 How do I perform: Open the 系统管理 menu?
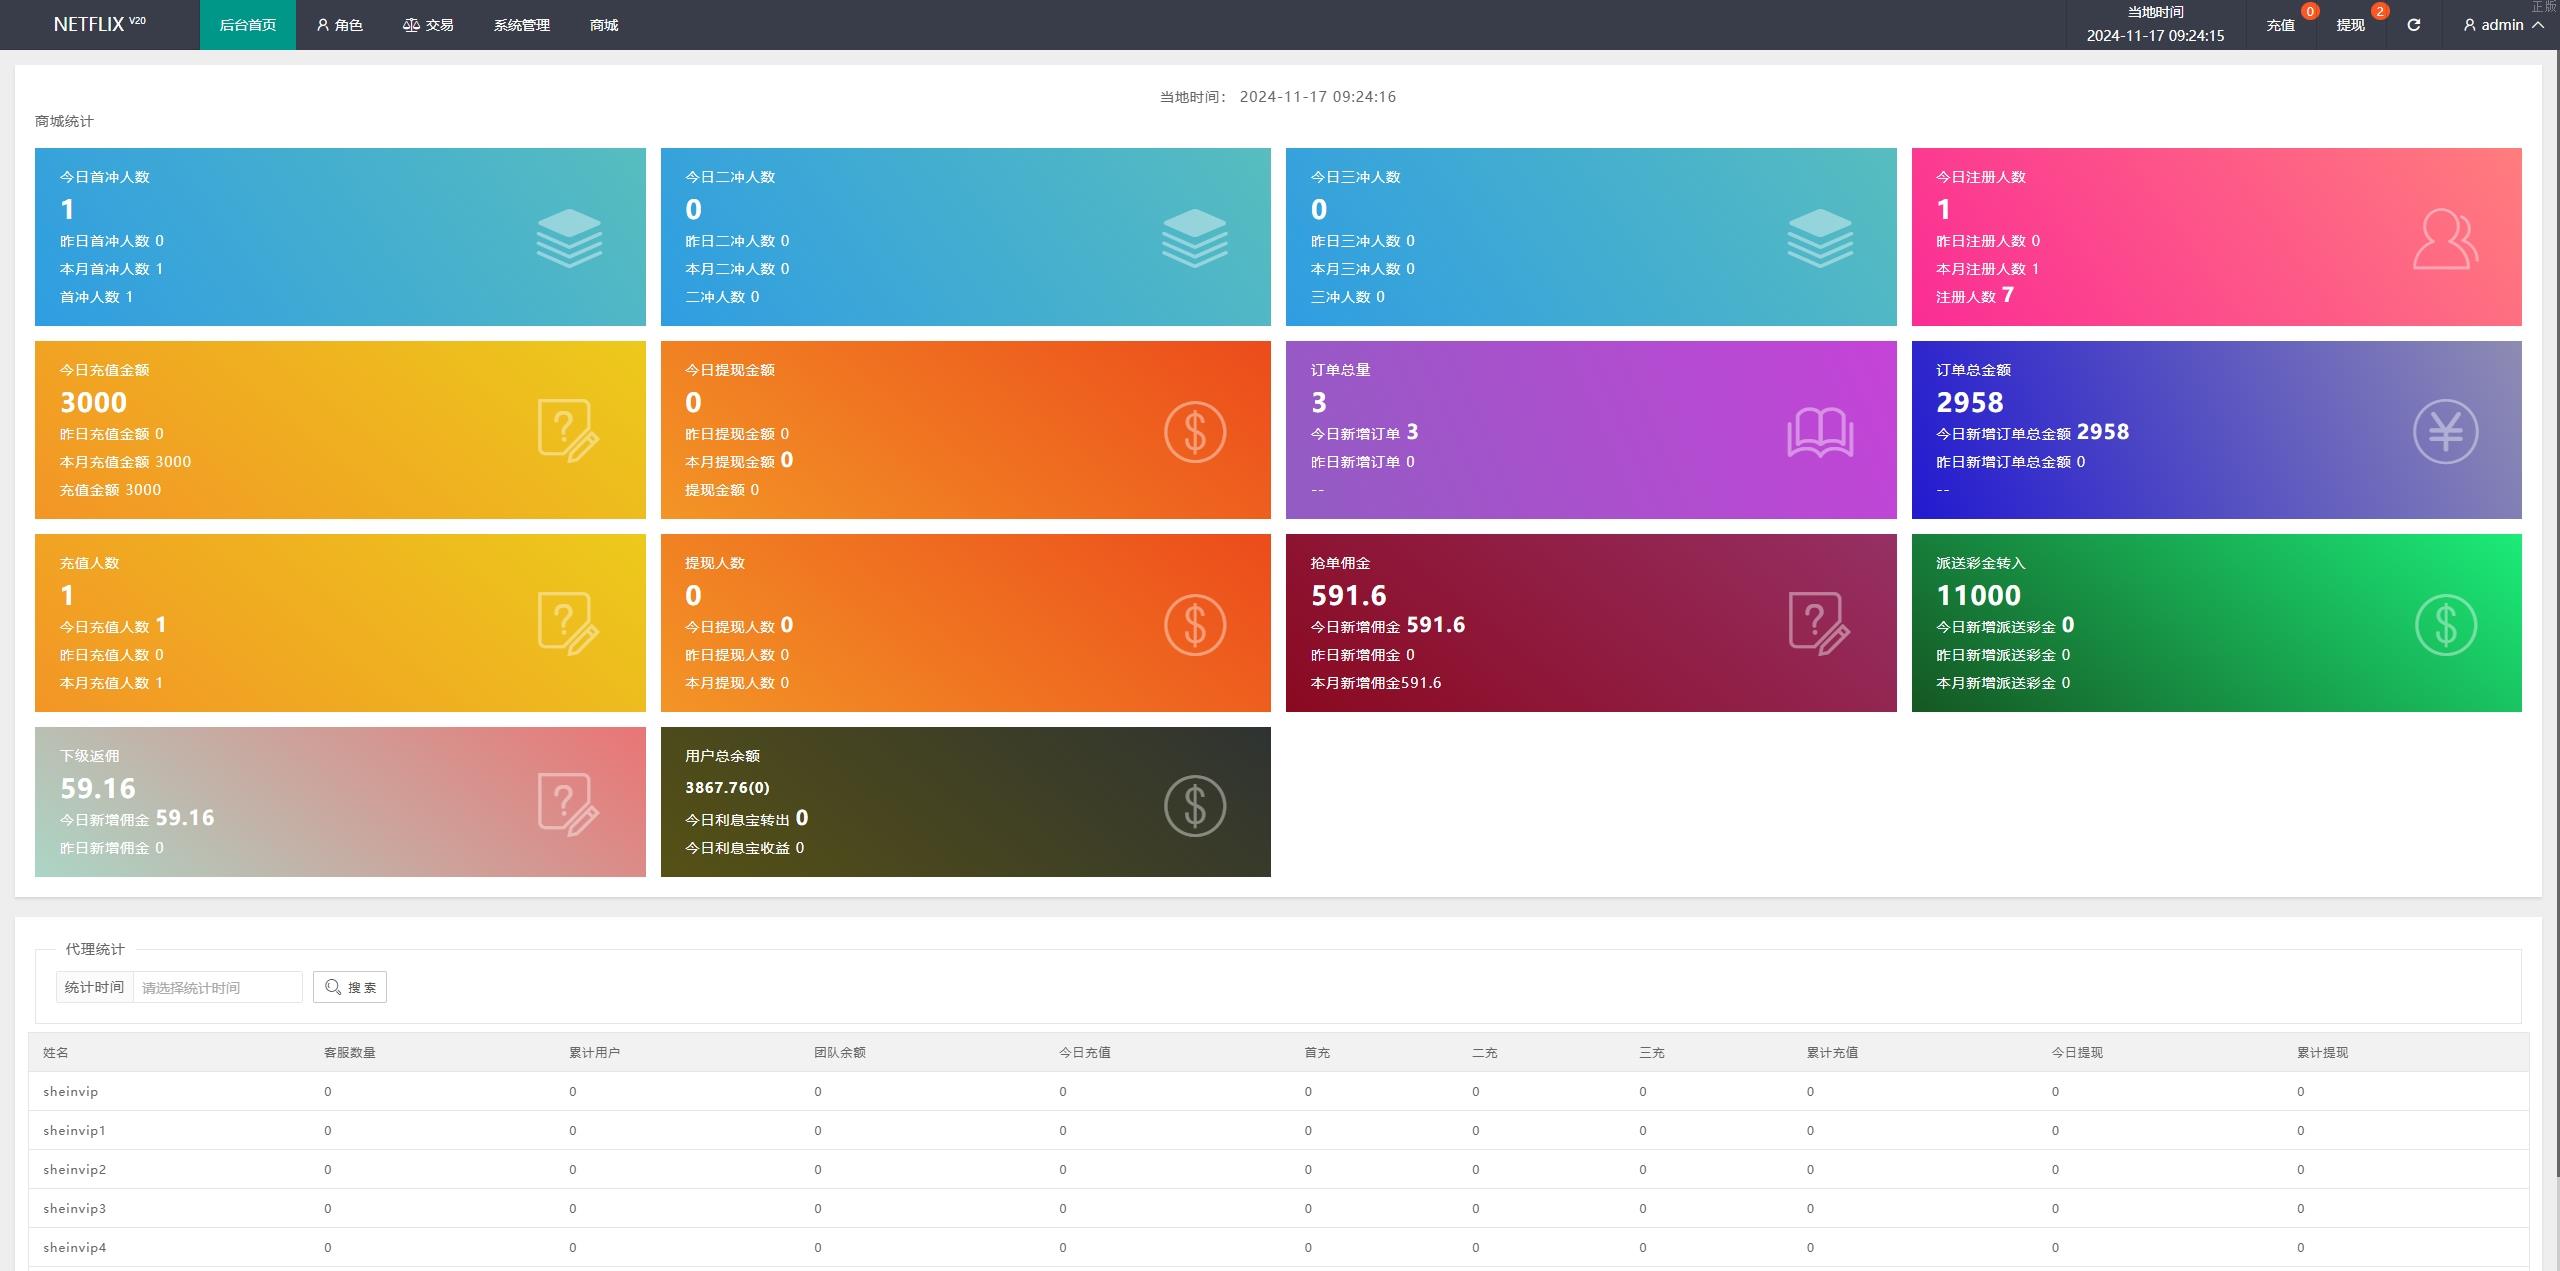click(521, 25)
